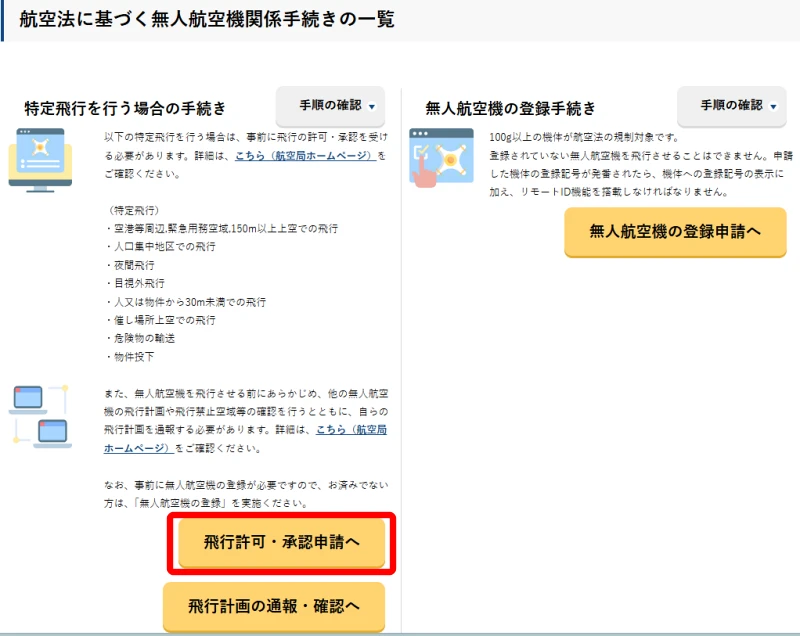Select text 方は、「無人航空機の登録」を実施ください。
The width and height of the screenshot is (800, 636).
pos(206,503)
